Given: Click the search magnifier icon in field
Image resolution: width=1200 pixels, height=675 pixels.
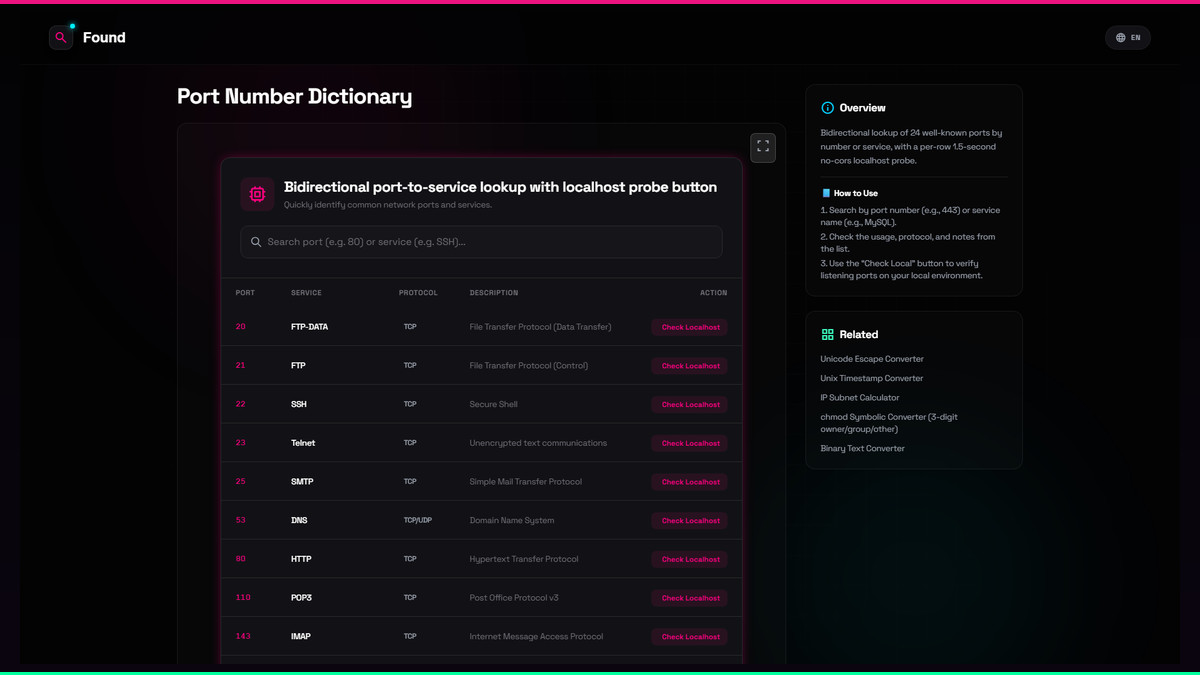Looking at the screenshot, I should [256, 242].
